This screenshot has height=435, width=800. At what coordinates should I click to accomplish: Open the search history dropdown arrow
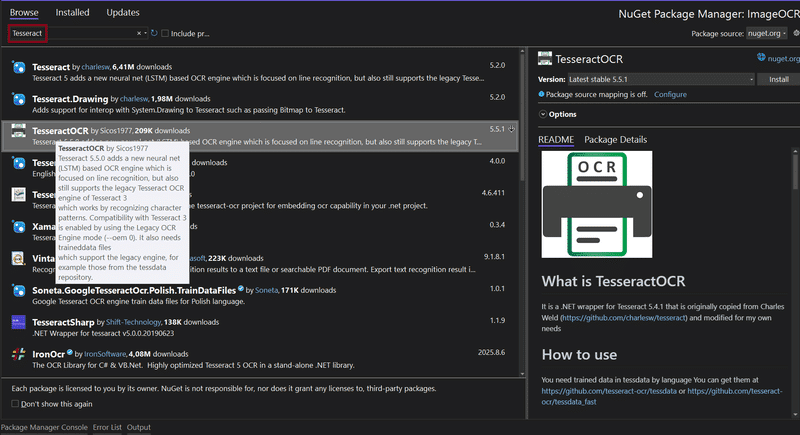point(145,33)
